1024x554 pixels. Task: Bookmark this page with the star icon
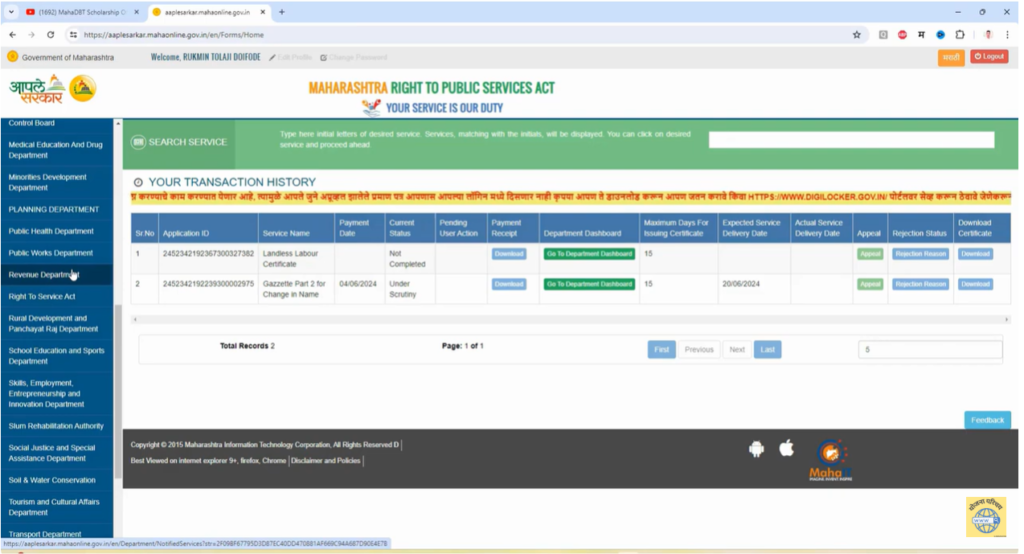[857, 34]
